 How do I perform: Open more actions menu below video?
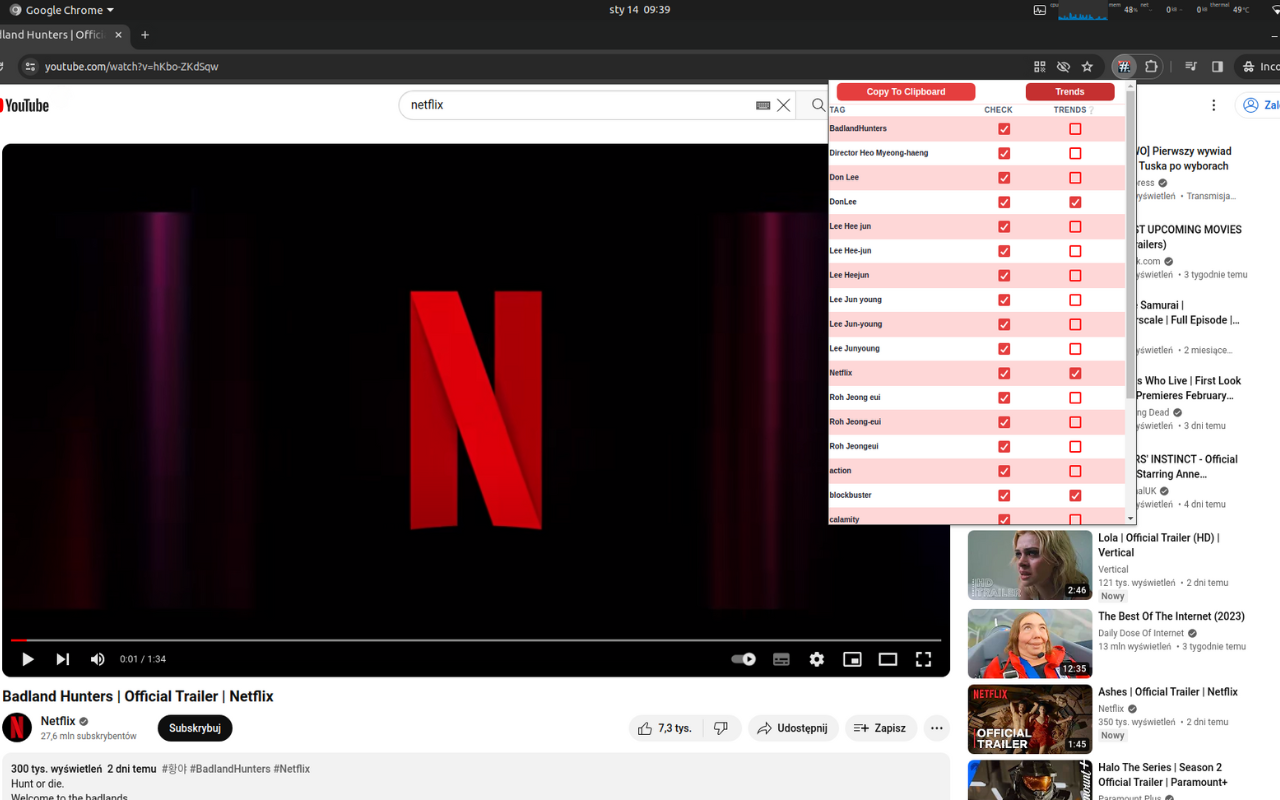936,728
